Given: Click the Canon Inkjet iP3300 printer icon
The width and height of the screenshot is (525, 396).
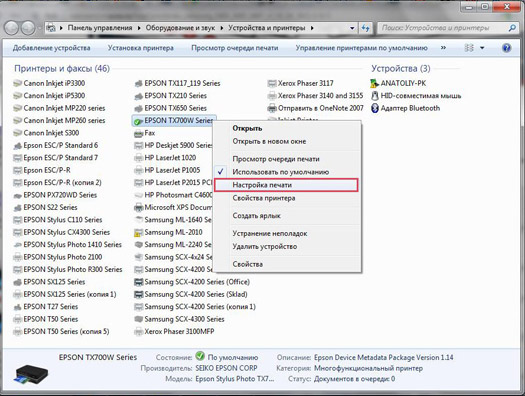Looking at the screenshot, I should [x=17, y=83].
